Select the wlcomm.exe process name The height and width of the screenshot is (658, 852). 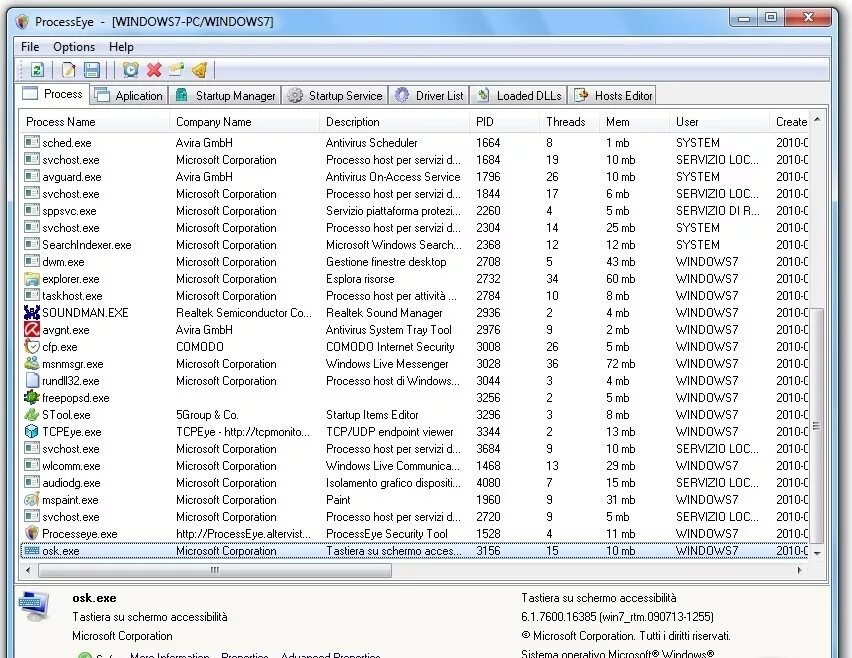pos(71,466)
